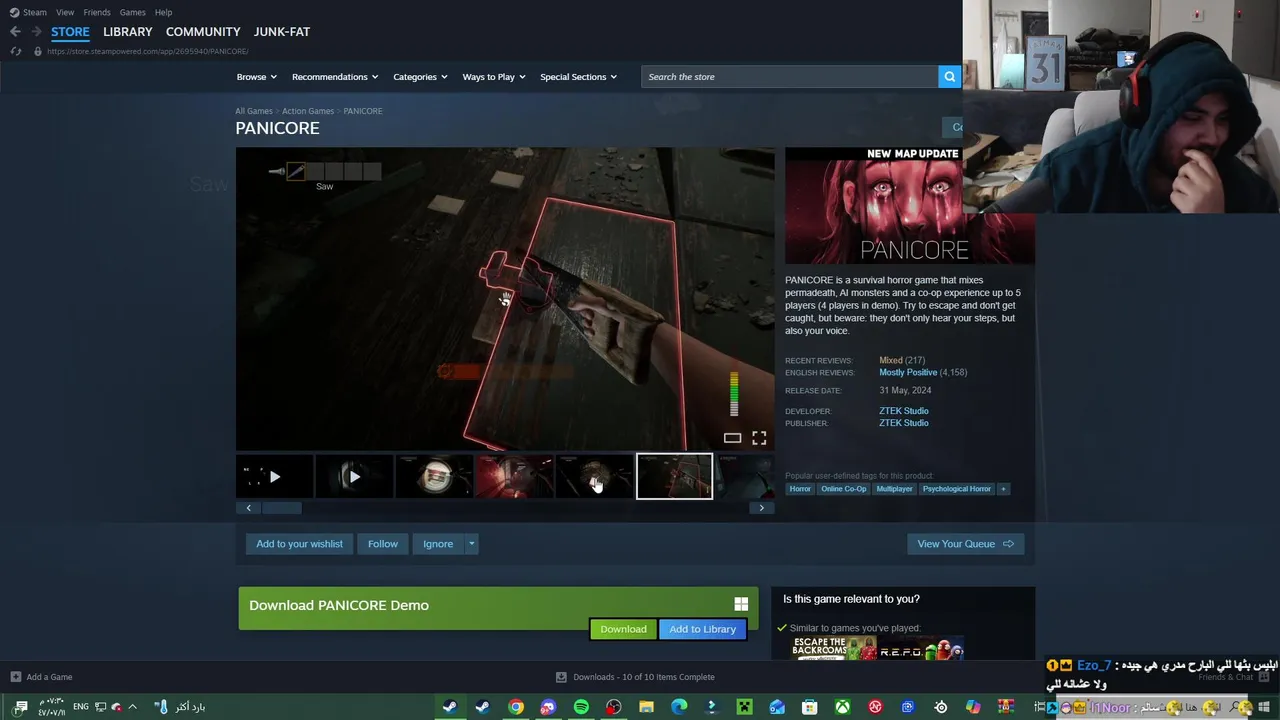This screenshot has height=720, width=1280.
Task: Click the plus icon beside Add a Game
Action: (x=15, y=677)
